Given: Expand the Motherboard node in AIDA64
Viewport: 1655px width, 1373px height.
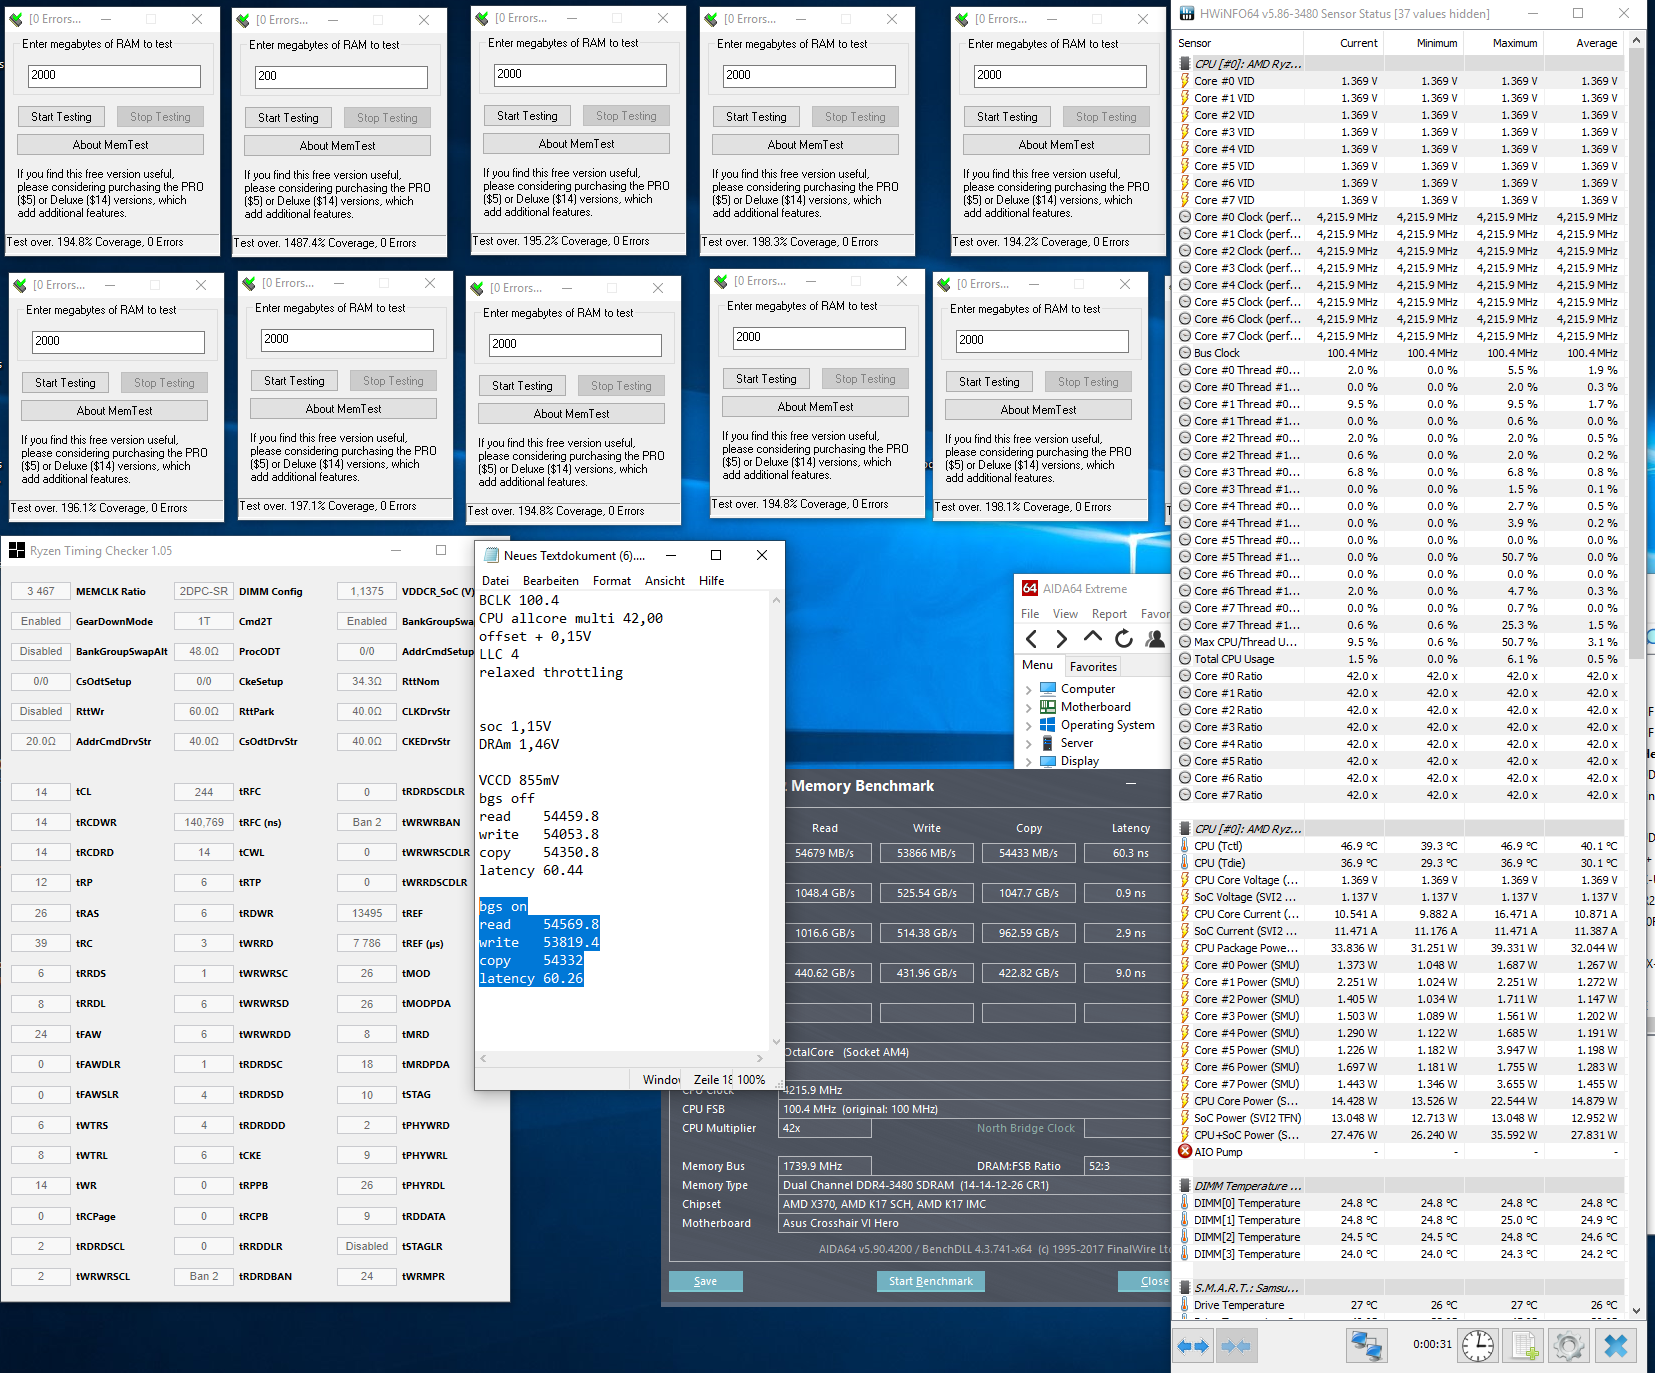Looking at the screenshot, I should click(1028, 707).
